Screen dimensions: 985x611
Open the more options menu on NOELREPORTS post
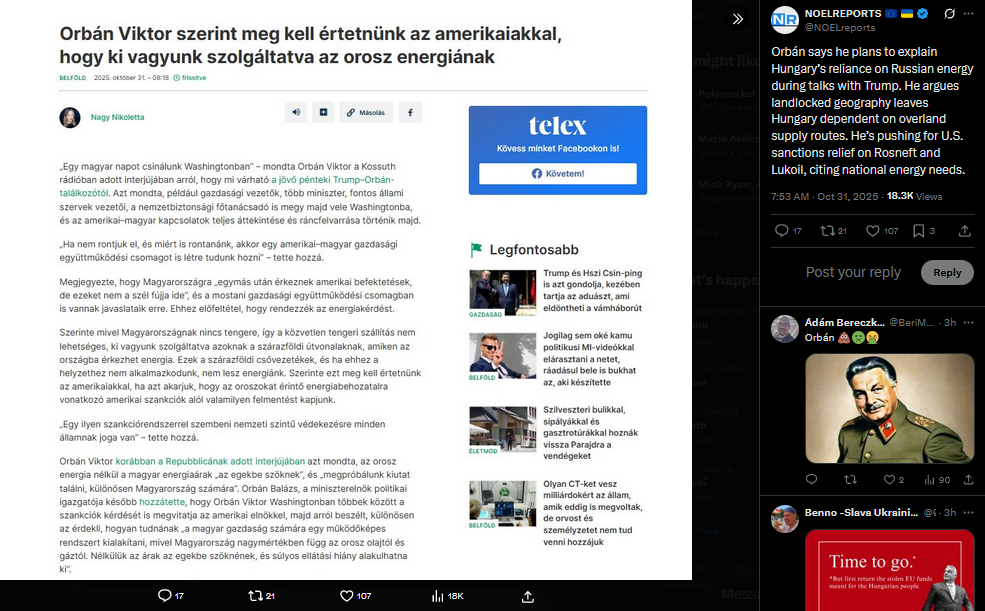point(968,14)
